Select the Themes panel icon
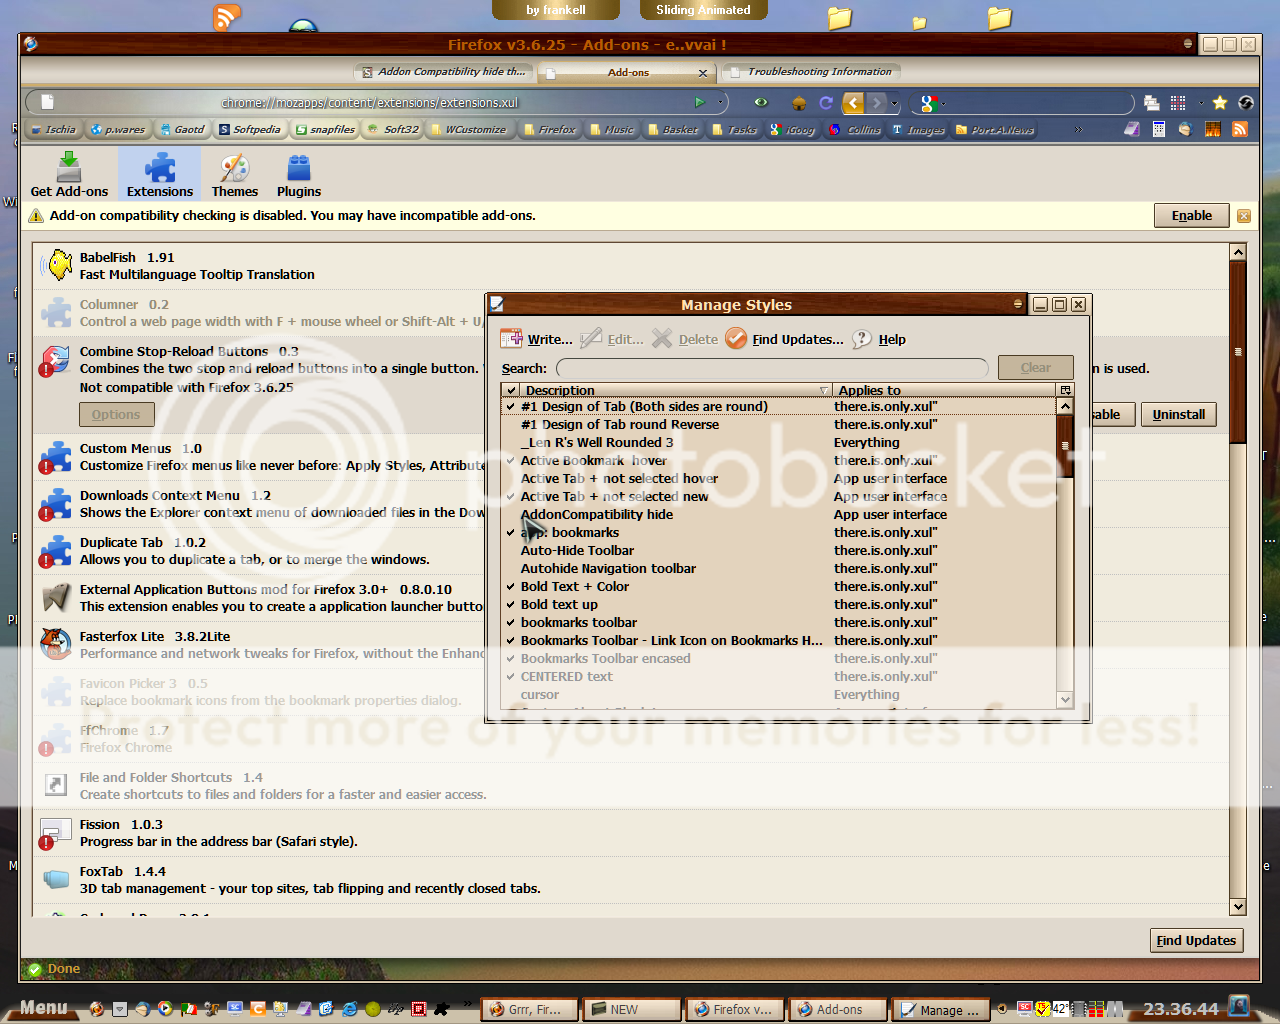 coord(235,167)
